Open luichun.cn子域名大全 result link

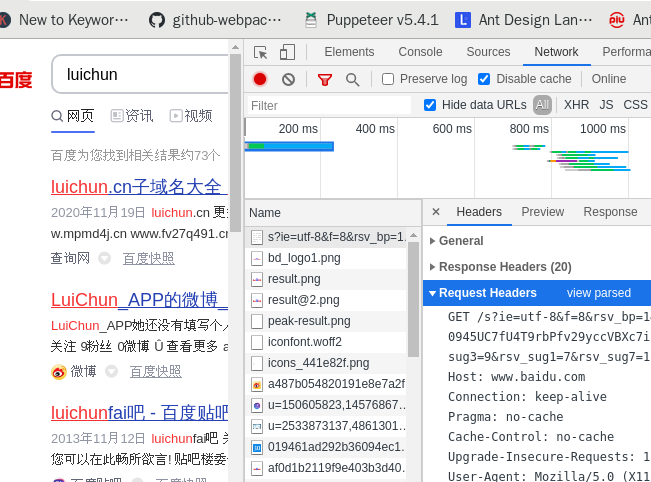click(140, 187)
